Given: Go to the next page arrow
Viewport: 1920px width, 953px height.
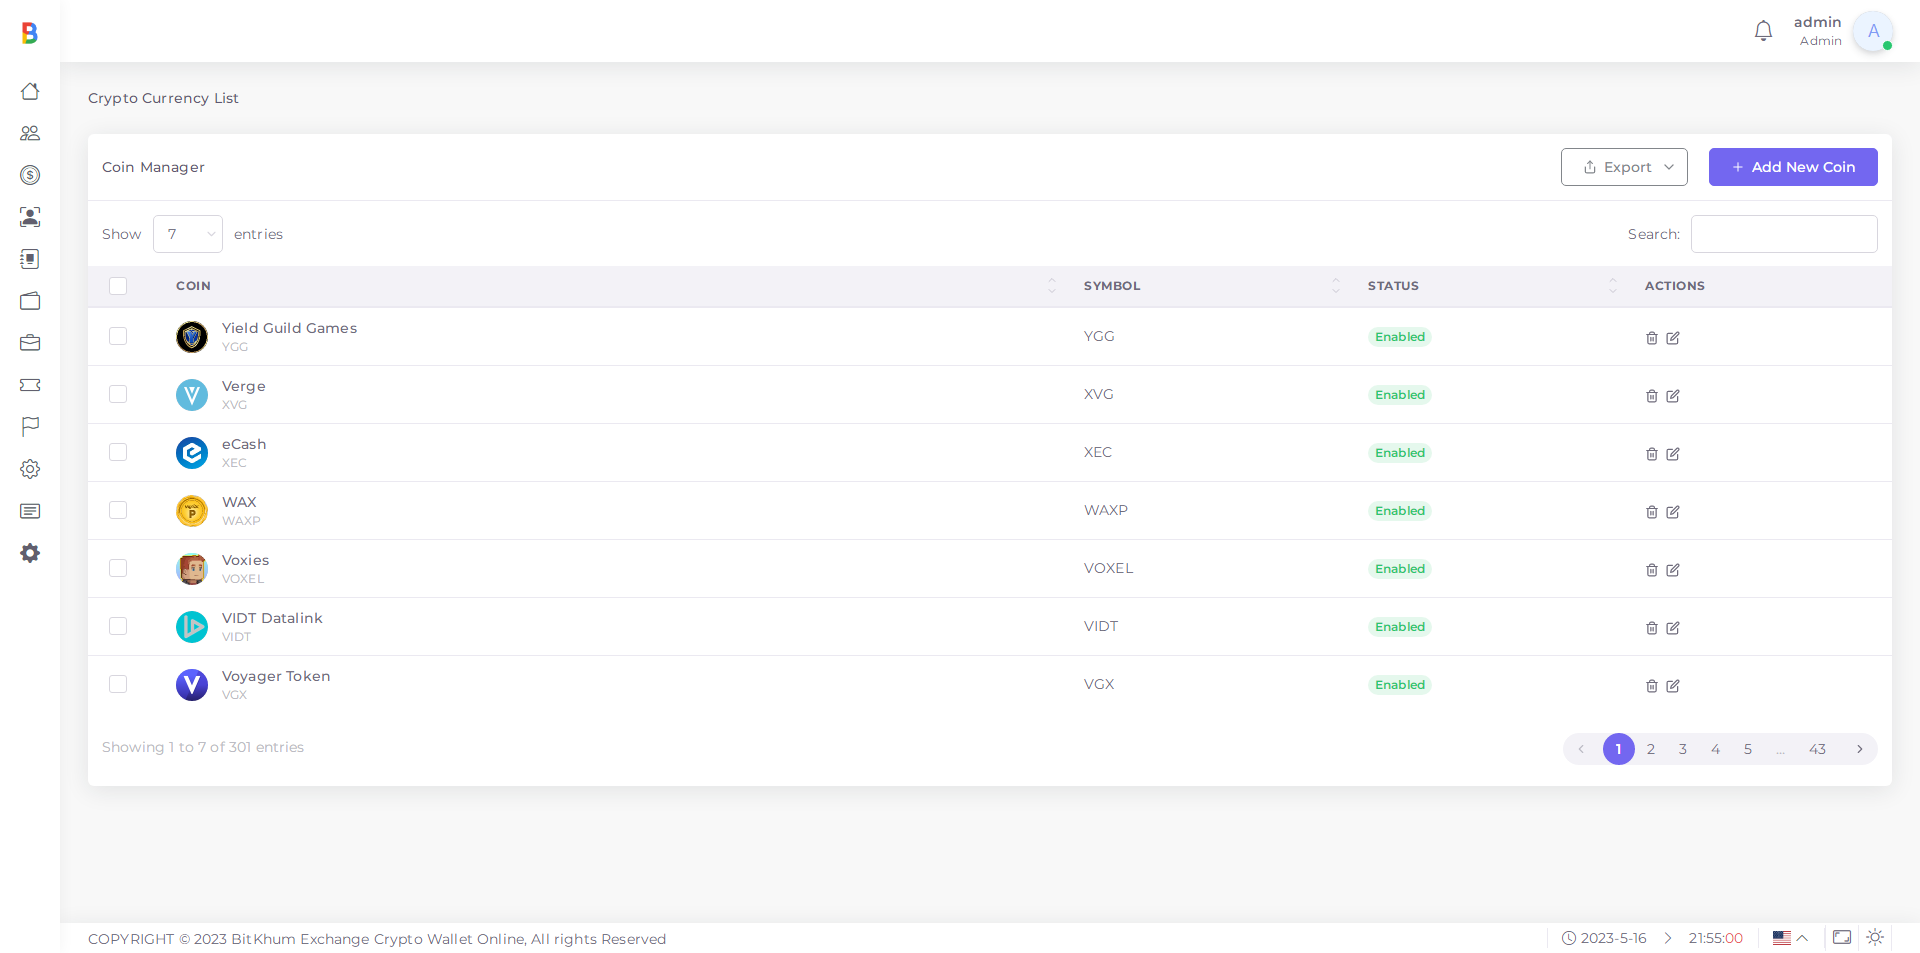Looking at the screenshot, I should click(x=1860, y=749).
